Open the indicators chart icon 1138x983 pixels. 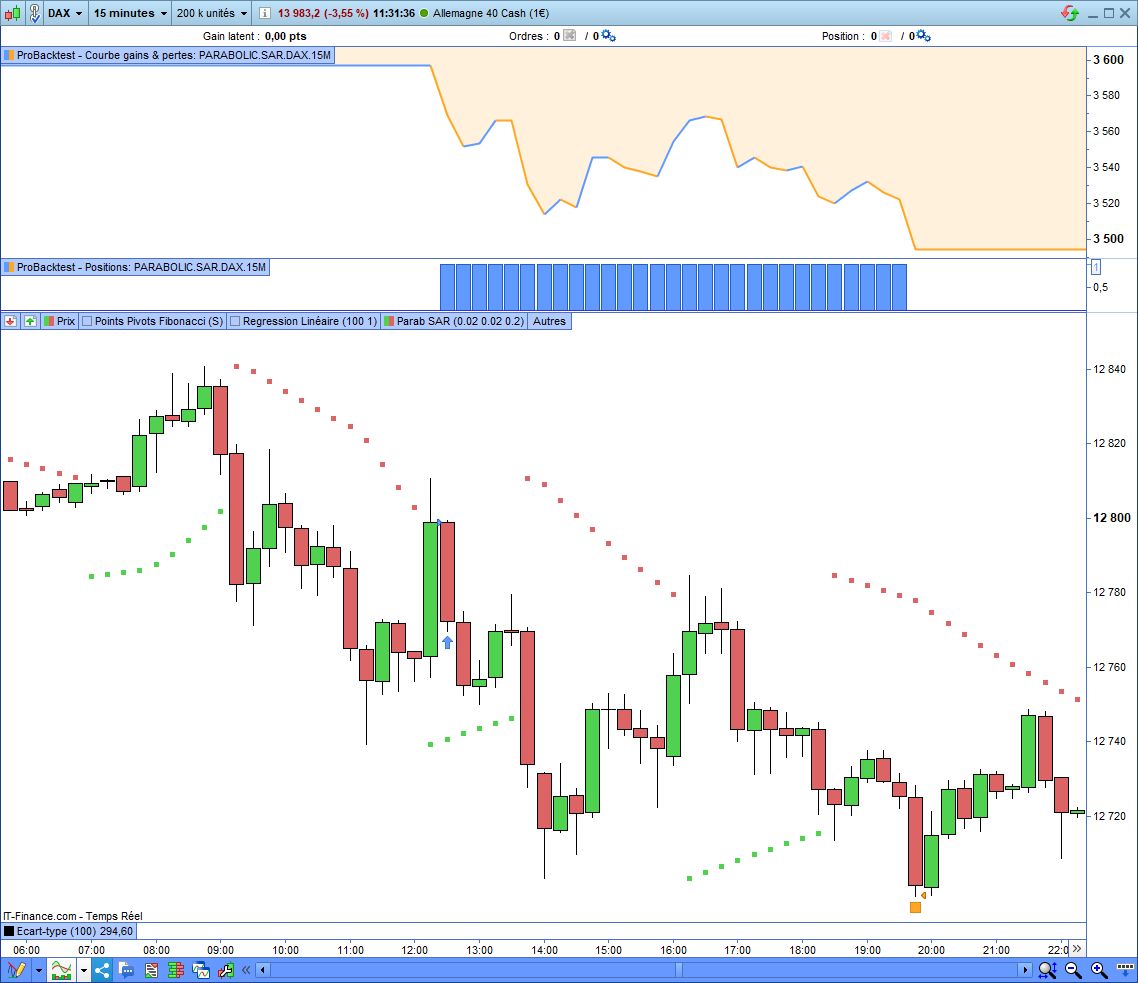pyautogui.click(x=62, y=970)
